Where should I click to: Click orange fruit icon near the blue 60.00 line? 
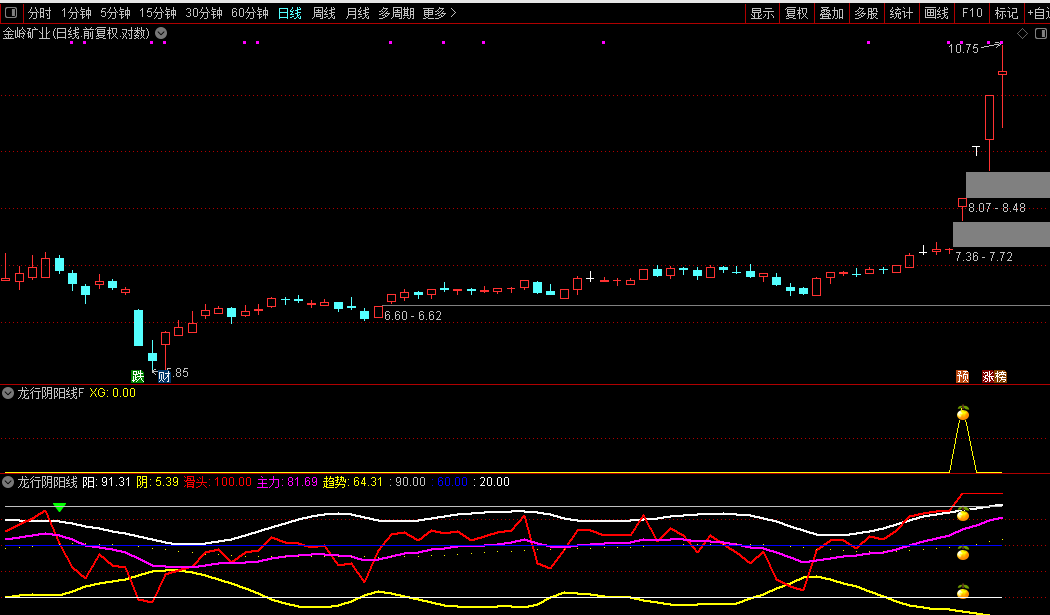point(963,553)
